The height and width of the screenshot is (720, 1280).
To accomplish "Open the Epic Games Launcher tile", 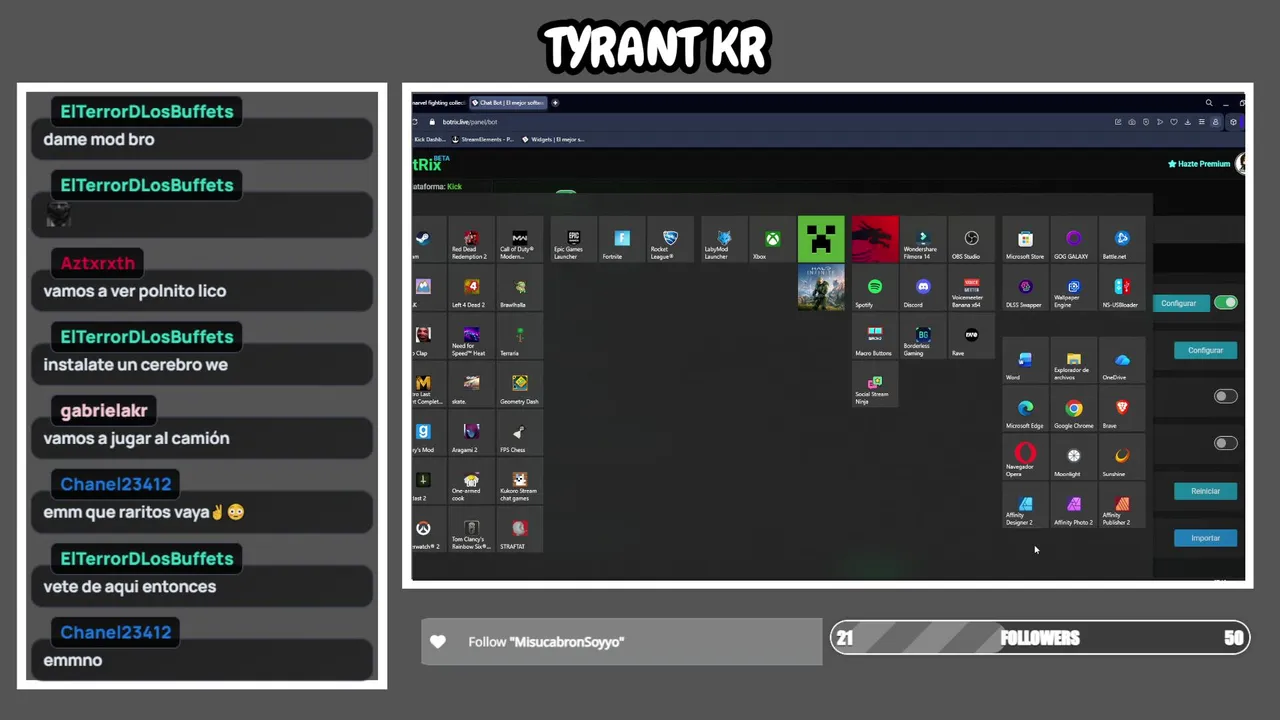I will point(573,240).
